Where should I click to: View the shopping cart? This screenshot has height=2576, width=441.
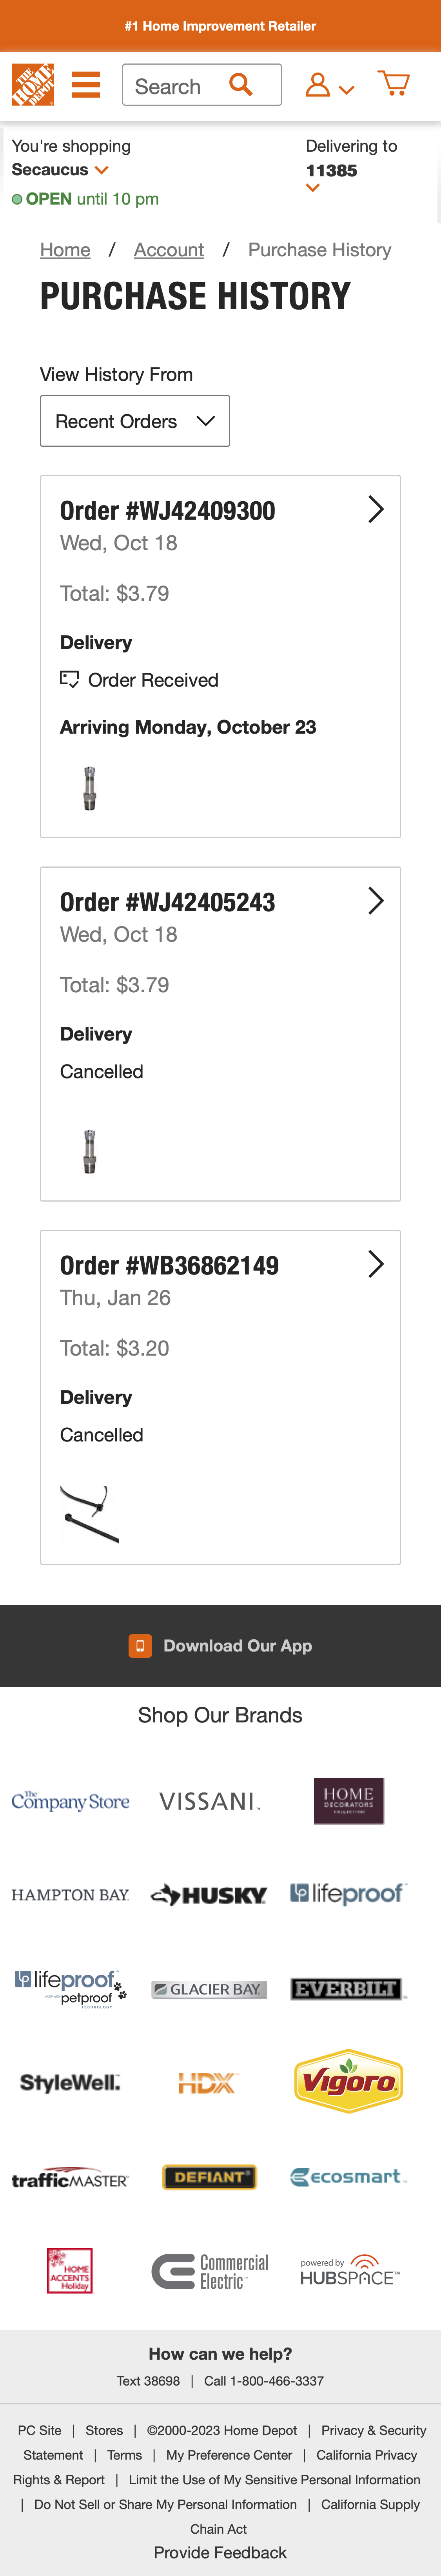coord(394,84)
